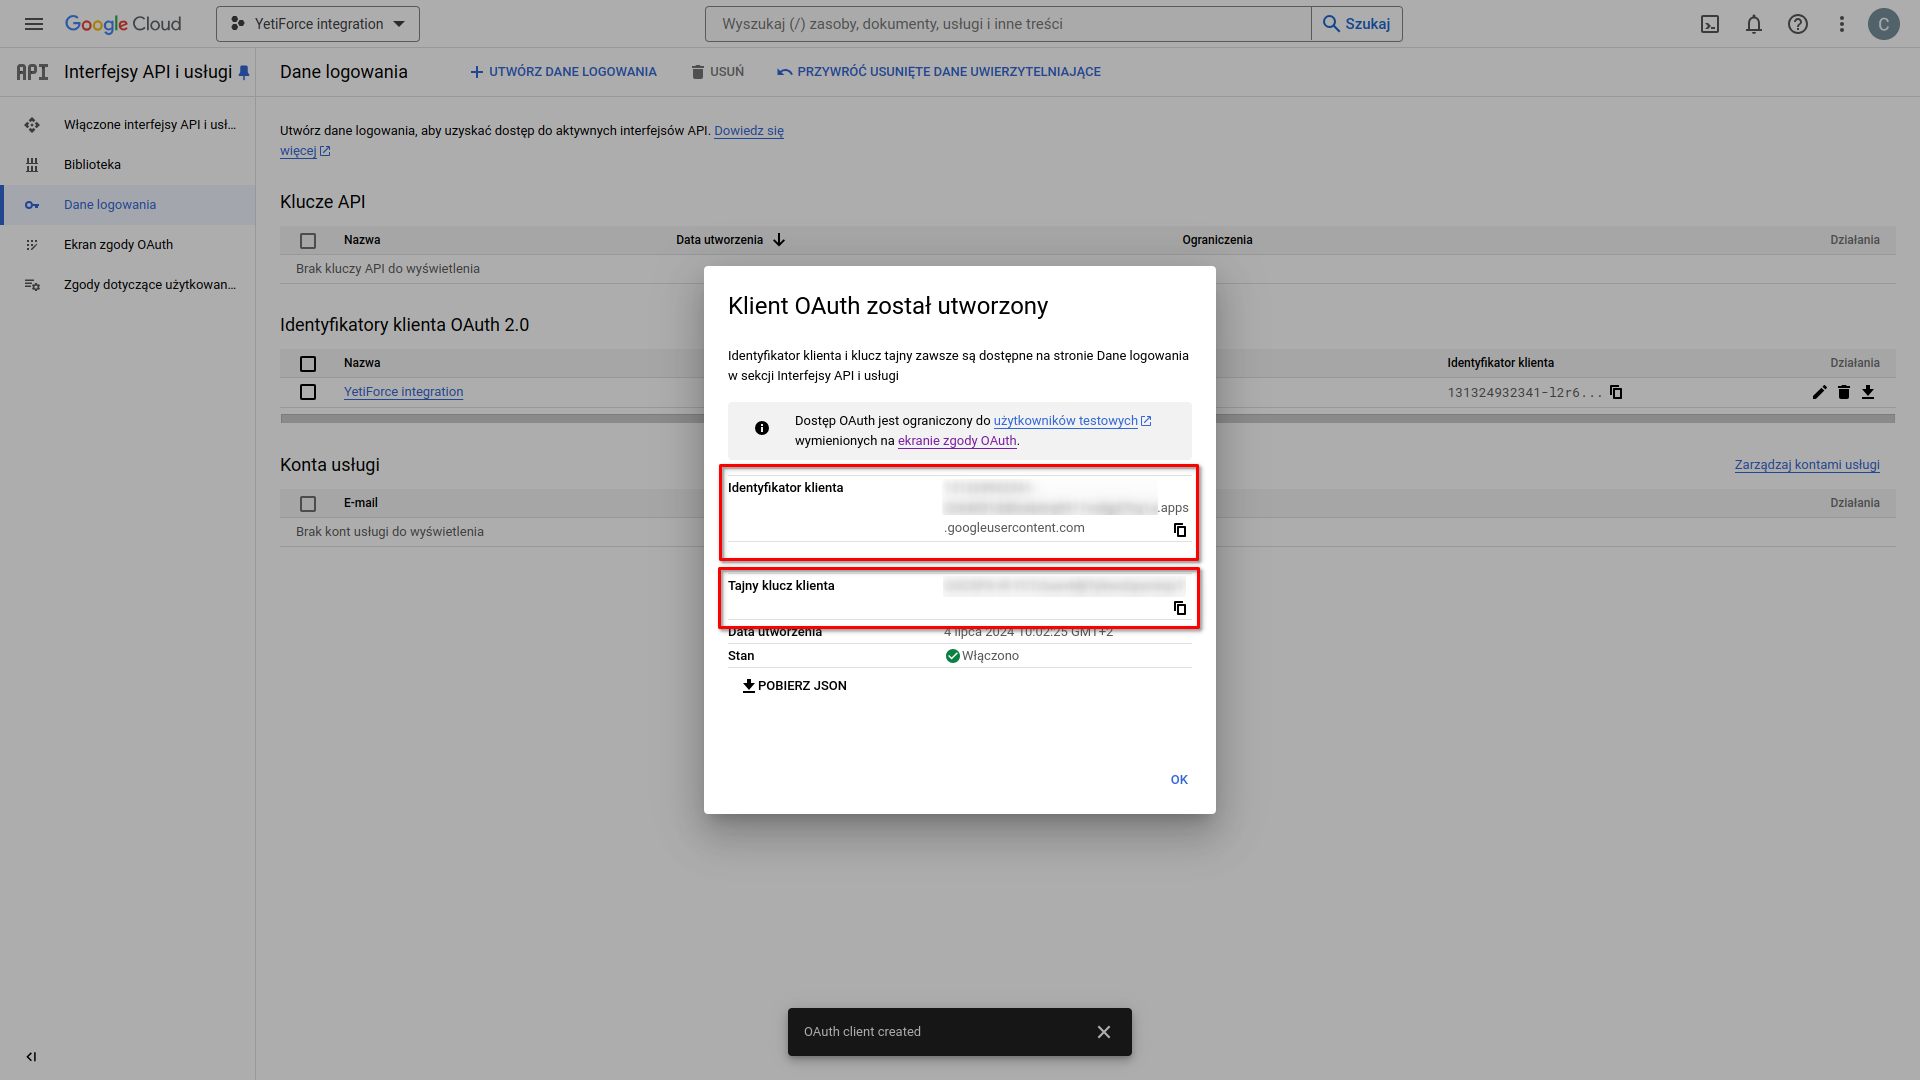The width and height of the screenshot is (1920, 1080).
Task: Open the YetiForce integration client link
Action: click(x=403, y=392)
